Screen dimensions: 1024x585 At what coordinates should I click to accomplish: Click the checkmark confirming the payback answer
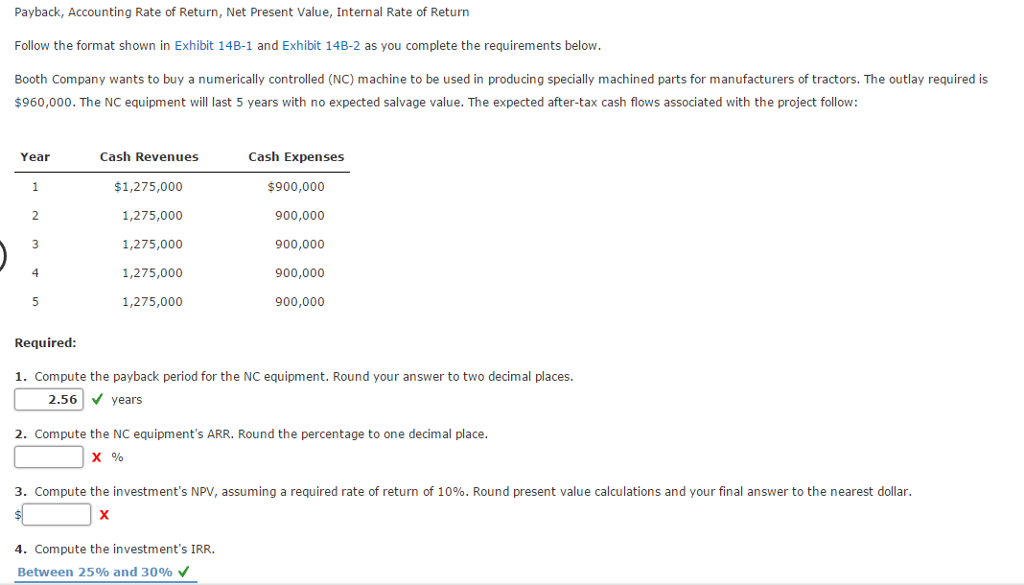click(96, 399)
